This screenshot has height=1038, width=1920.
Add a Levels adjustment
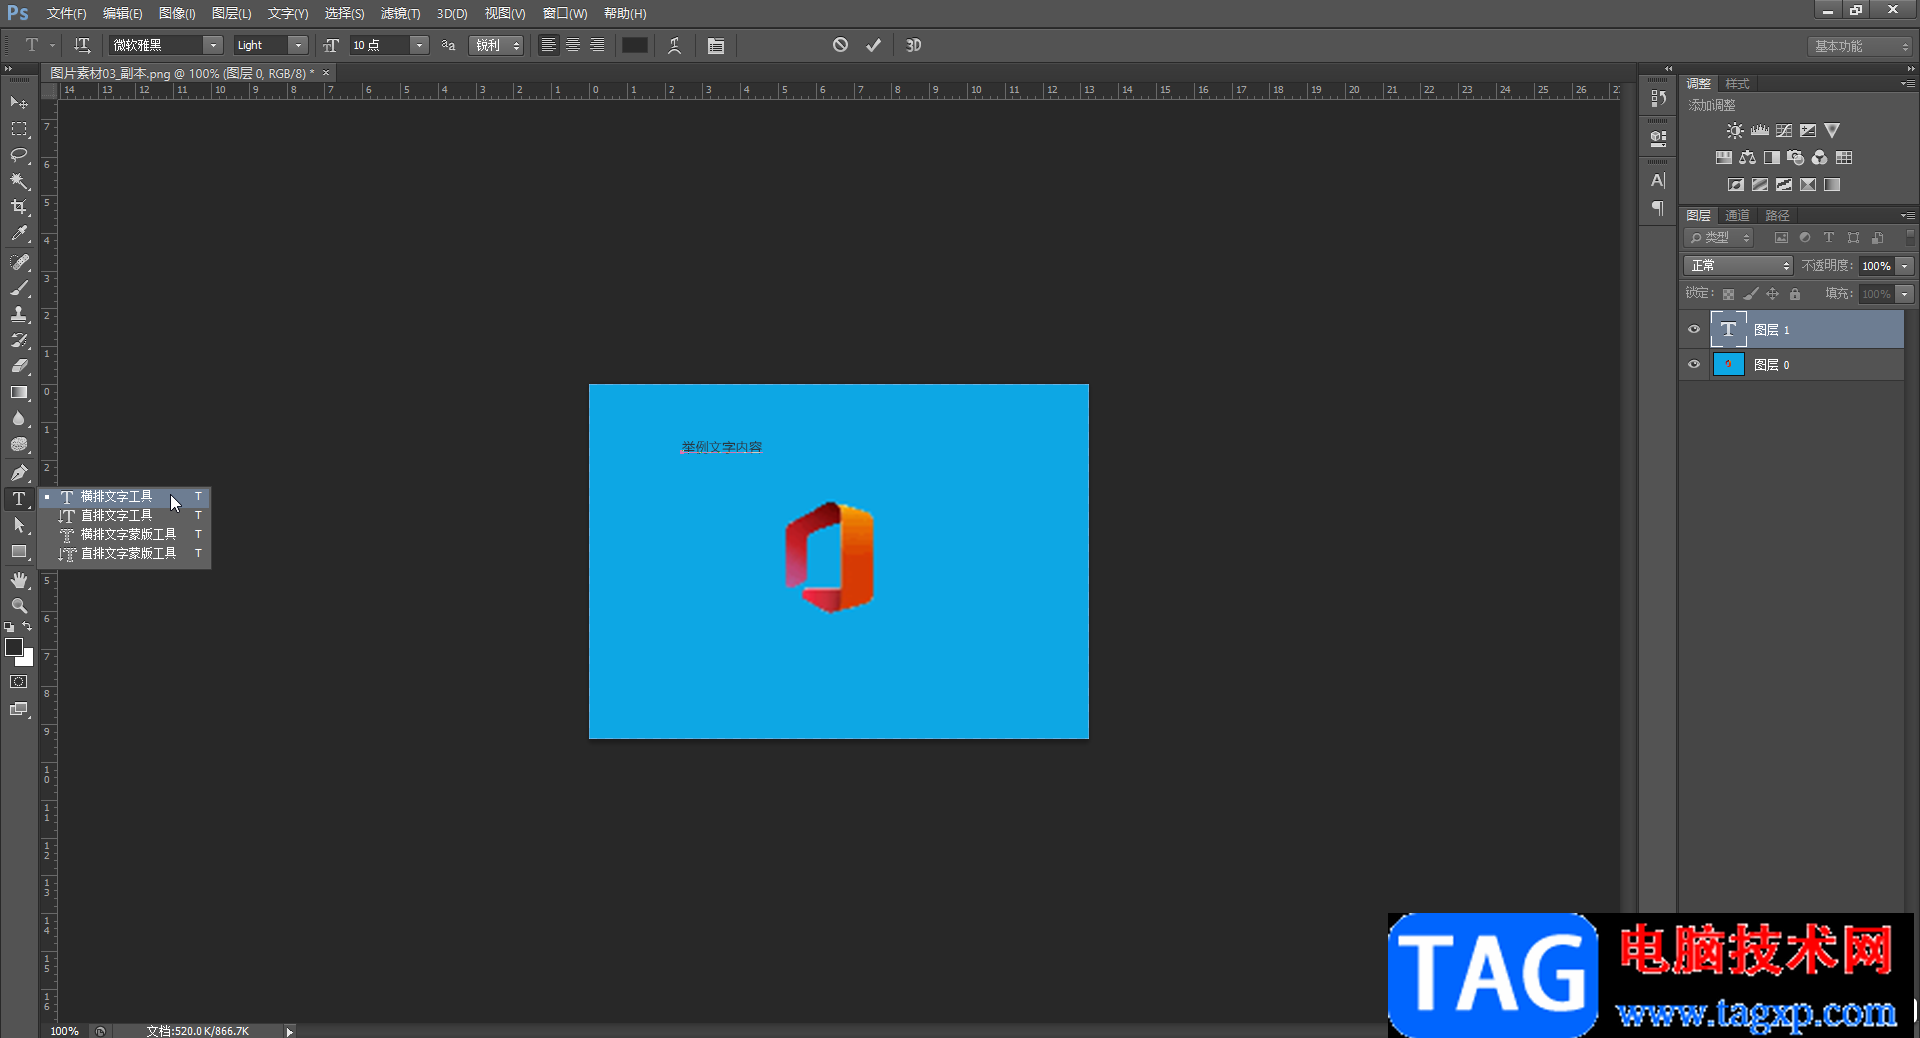click(1760, 131)
